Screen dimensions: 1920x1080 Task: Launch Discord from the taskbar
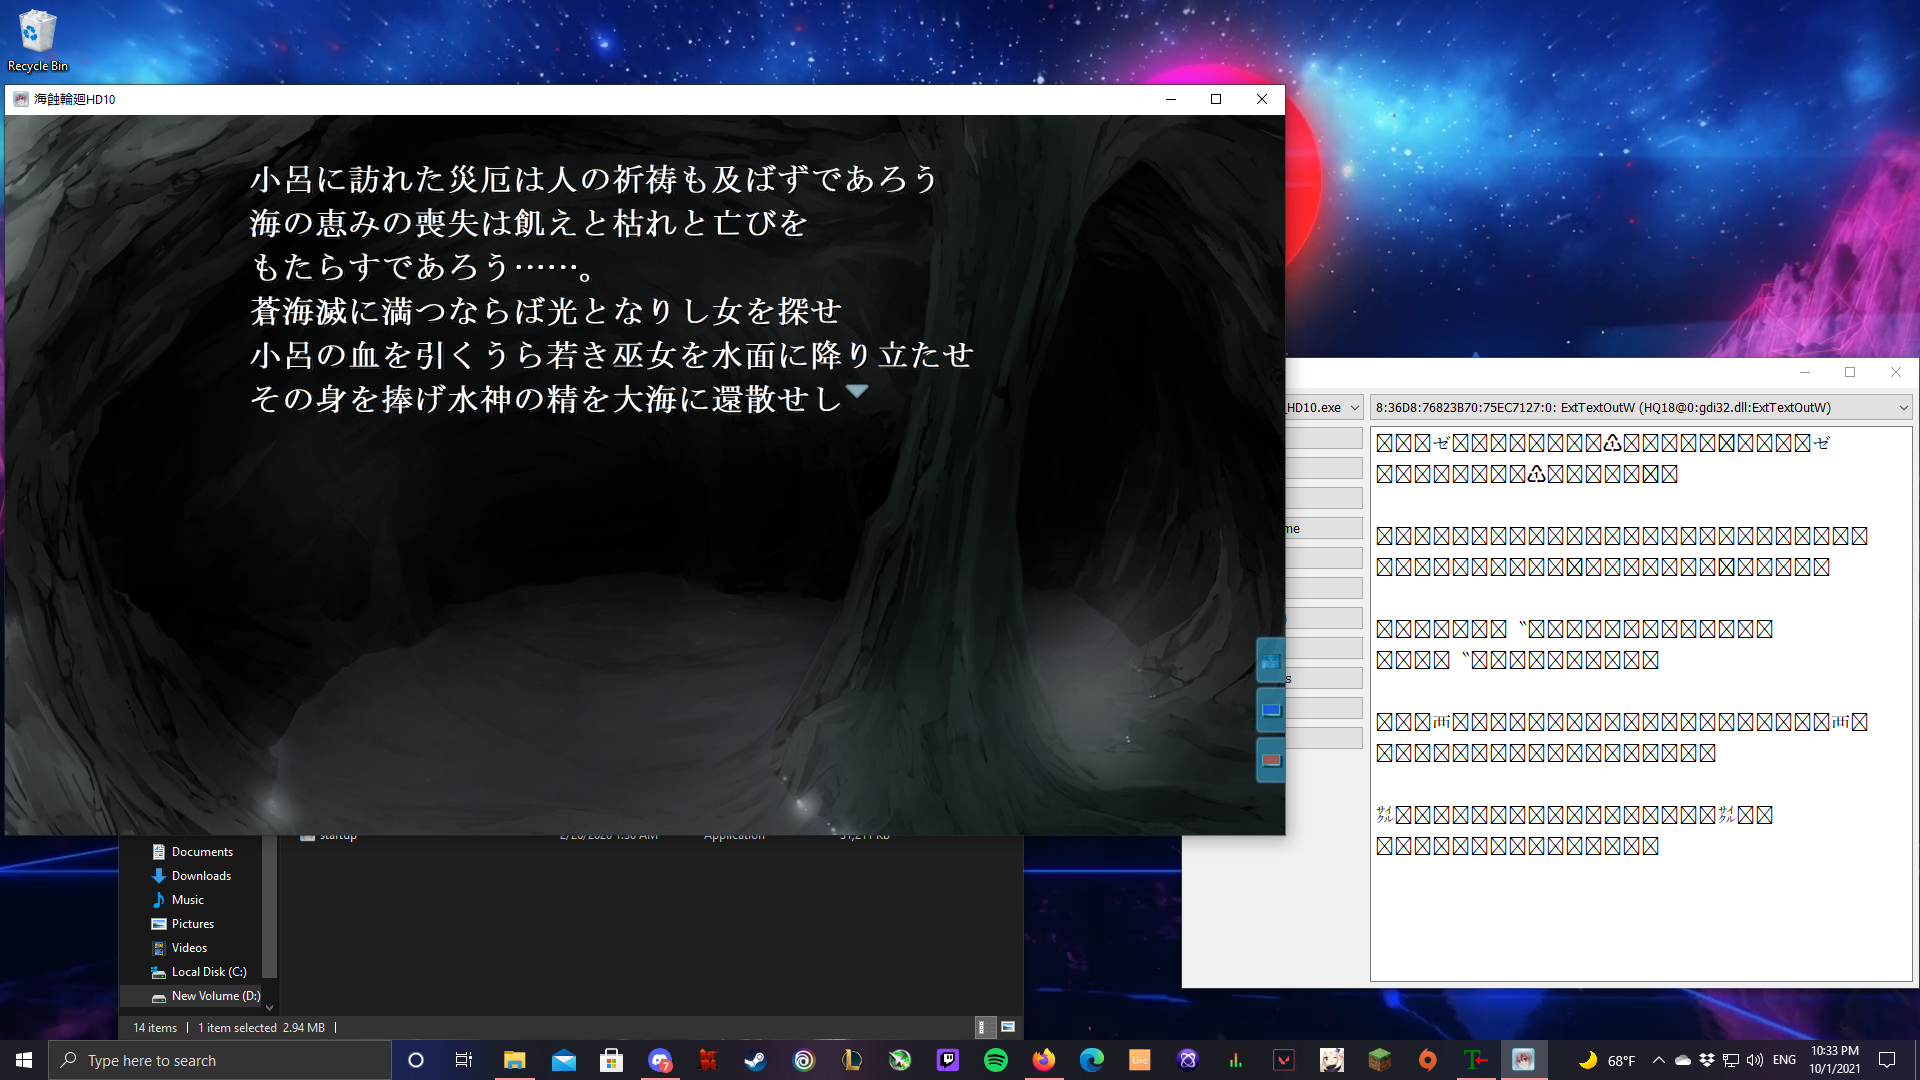(661, 1059)
